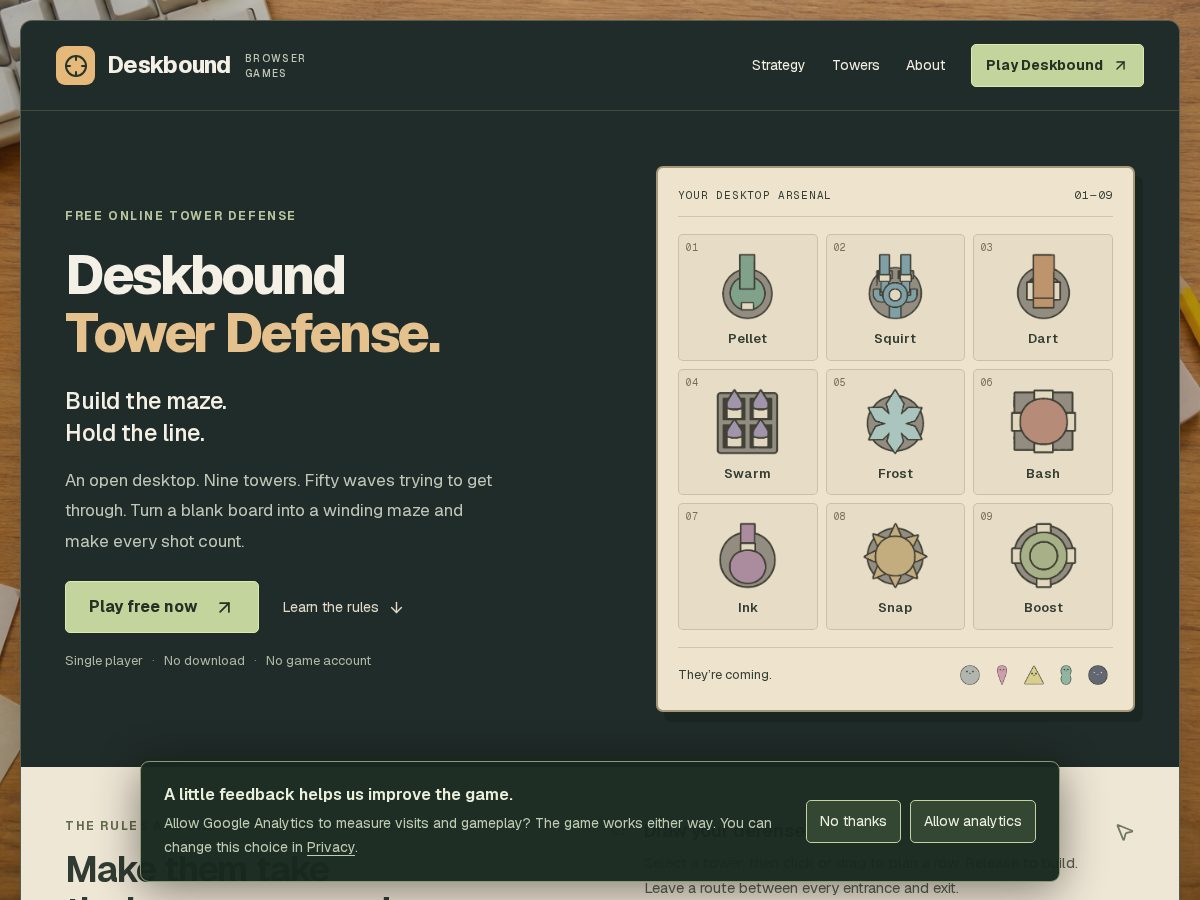The image size is (1200, 900).
Task: Open the About nav item
Action: point(925,65)
